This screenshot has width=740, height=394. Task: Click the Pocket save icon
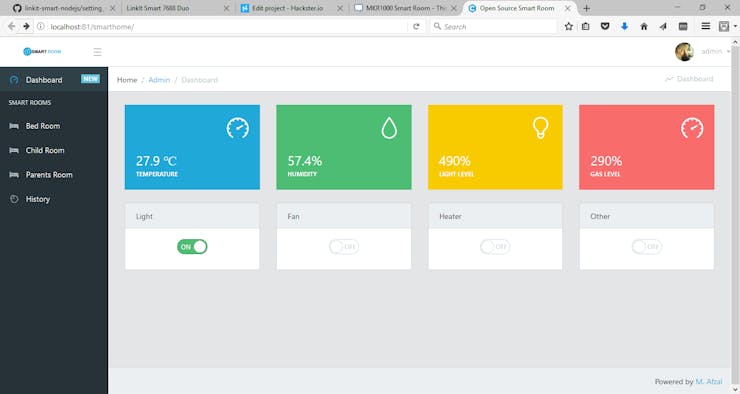(x=605, y=26)
